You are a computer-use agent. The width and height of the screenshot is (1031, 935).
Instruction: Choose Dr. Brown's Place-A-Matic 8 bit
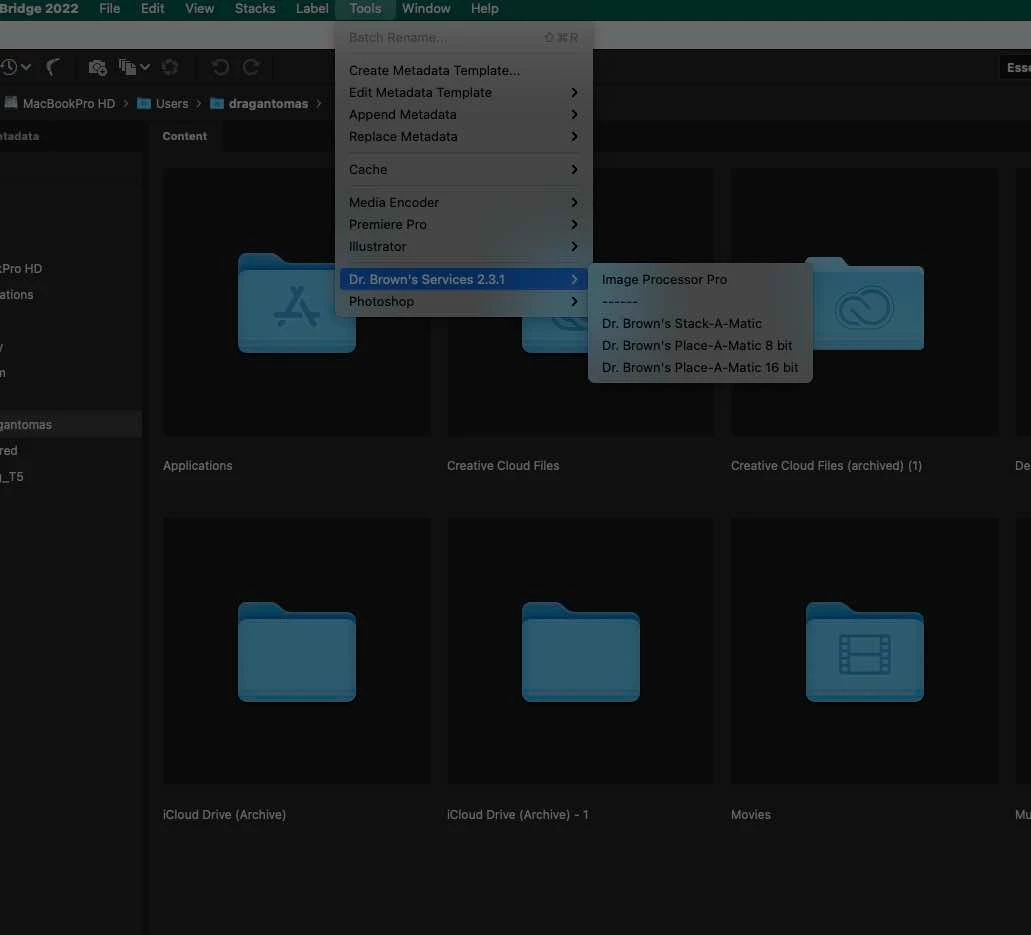700,346
